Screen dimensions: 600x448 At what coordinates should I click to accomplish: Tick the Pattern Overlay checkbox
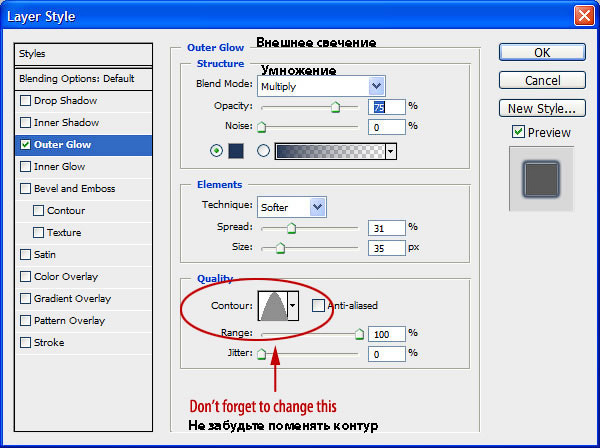click(25, 321)
